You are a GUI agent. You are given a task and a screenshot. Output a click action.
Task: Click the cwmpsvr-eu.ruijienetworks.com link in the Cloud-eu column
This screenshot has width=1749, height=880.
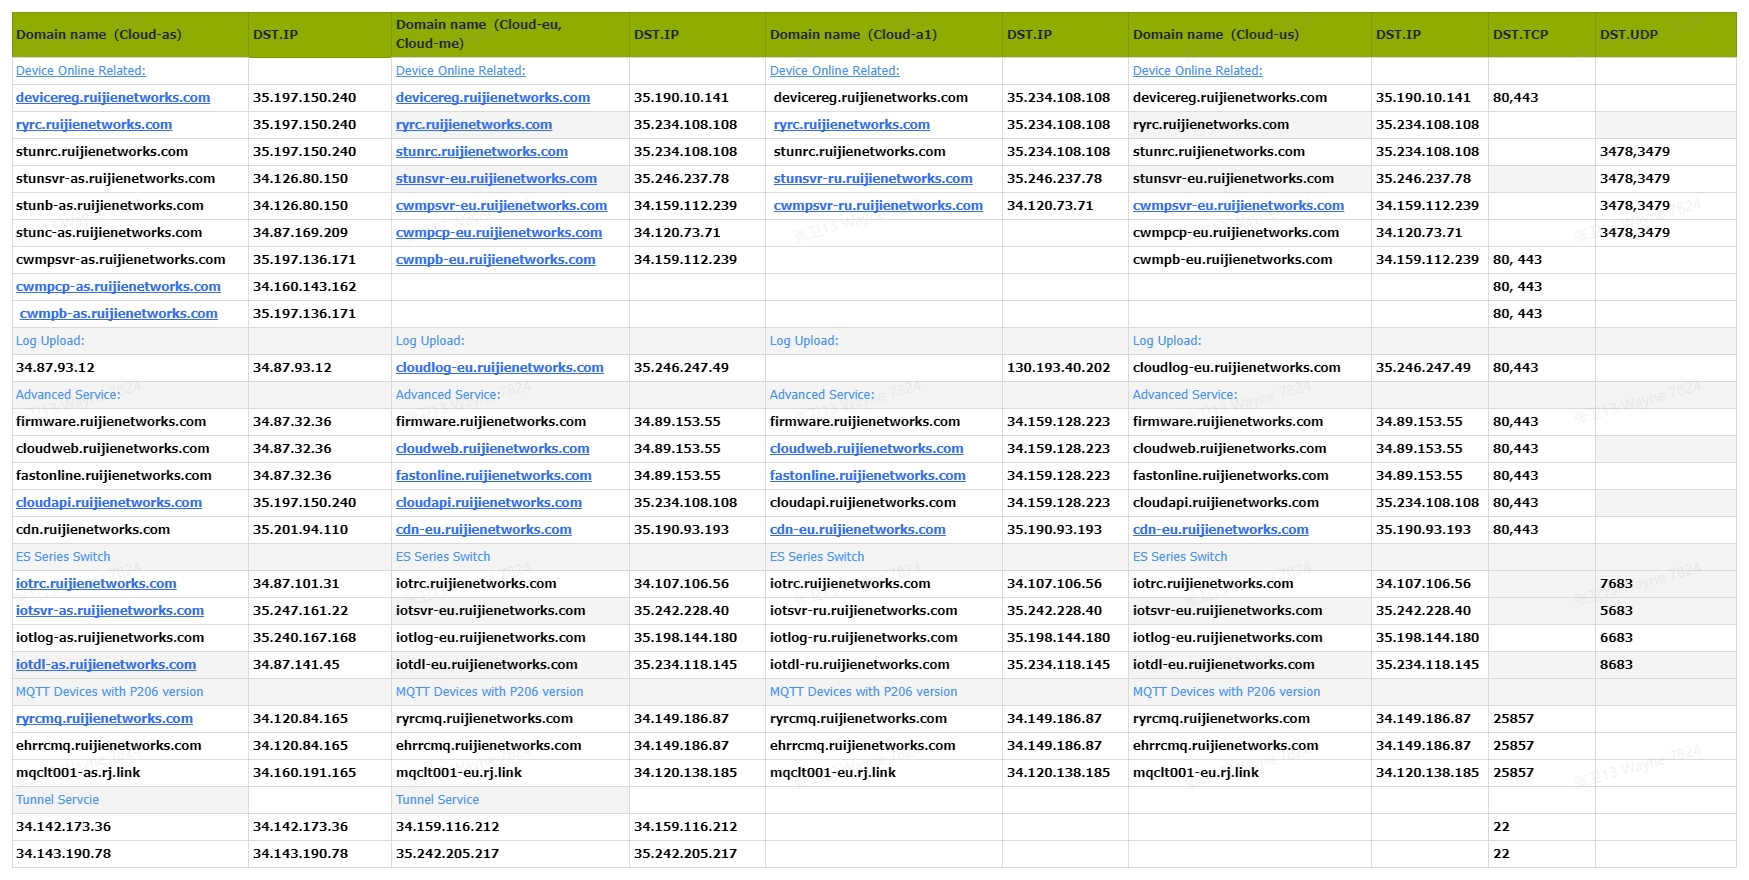coord(502,206)
